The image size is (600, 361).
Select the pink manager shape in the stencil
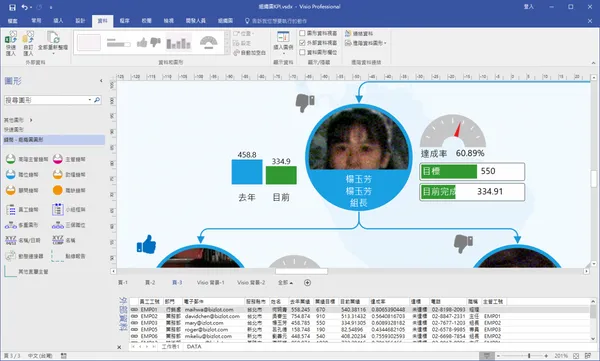57,159
